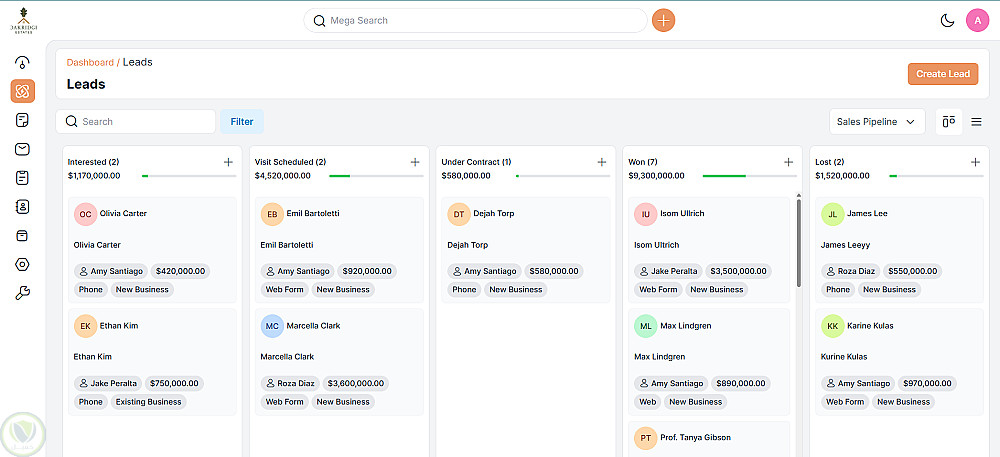Click the wrench tools icon in sidebar
This screenshot has width=1000, height=457.
pyautogui.click(x=22, y=294)
